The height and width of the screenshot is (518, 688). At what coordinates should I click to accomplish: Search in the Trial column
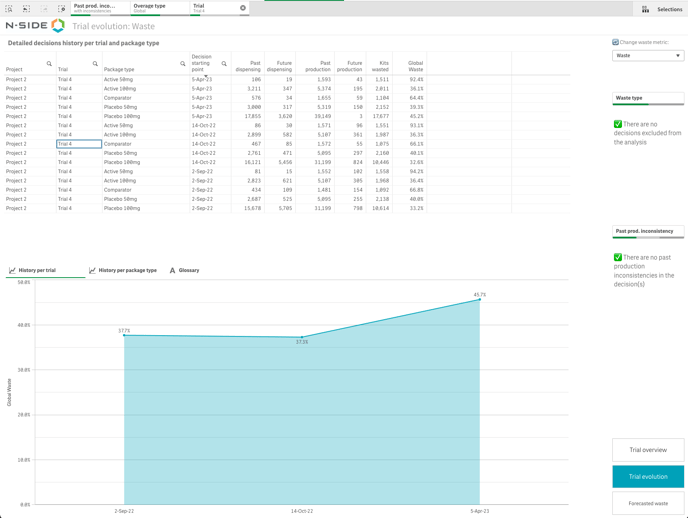tap(95, 64)
